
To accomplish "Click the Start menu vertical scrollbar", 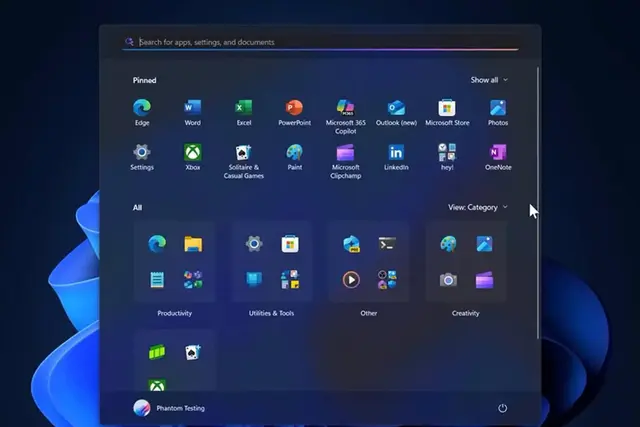I will pos(538,203).
